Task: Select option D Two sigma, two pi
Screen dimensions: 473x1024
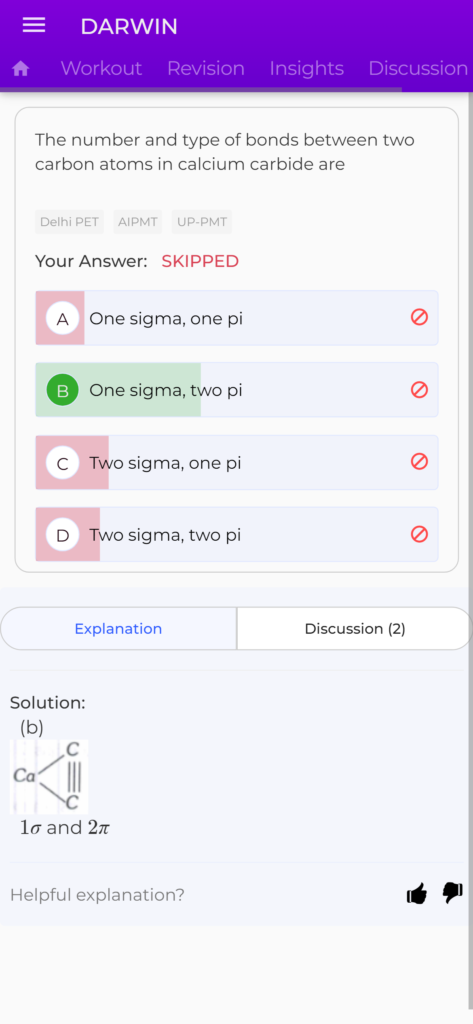Action: (x=236, y=534)
